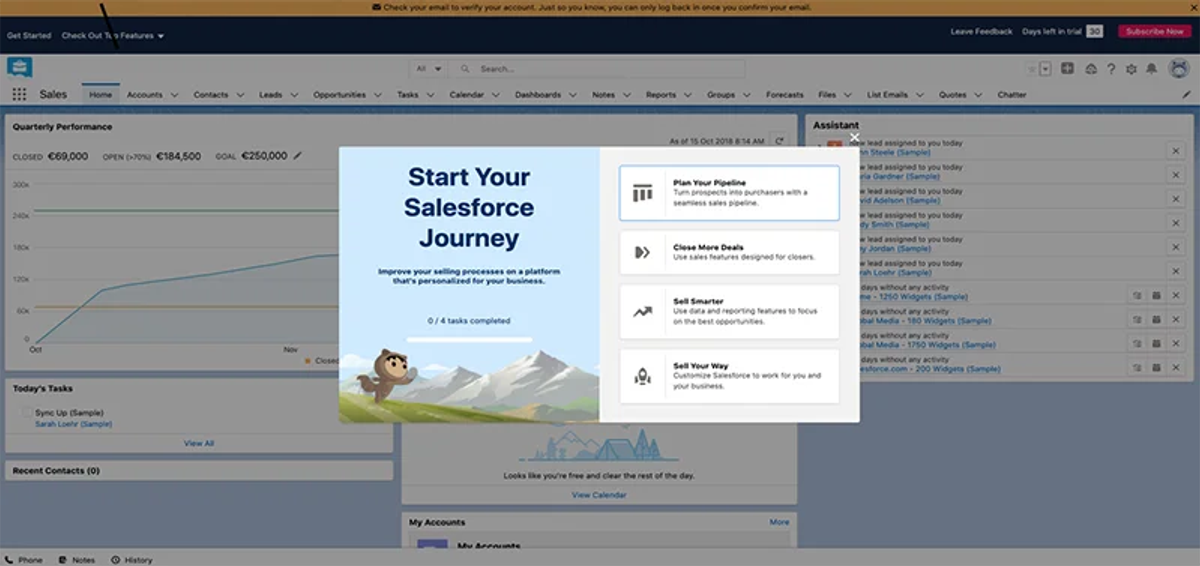Click the Leave Feedback link
This screenshot has width=1200, height=566.
[x=981, y=32]
